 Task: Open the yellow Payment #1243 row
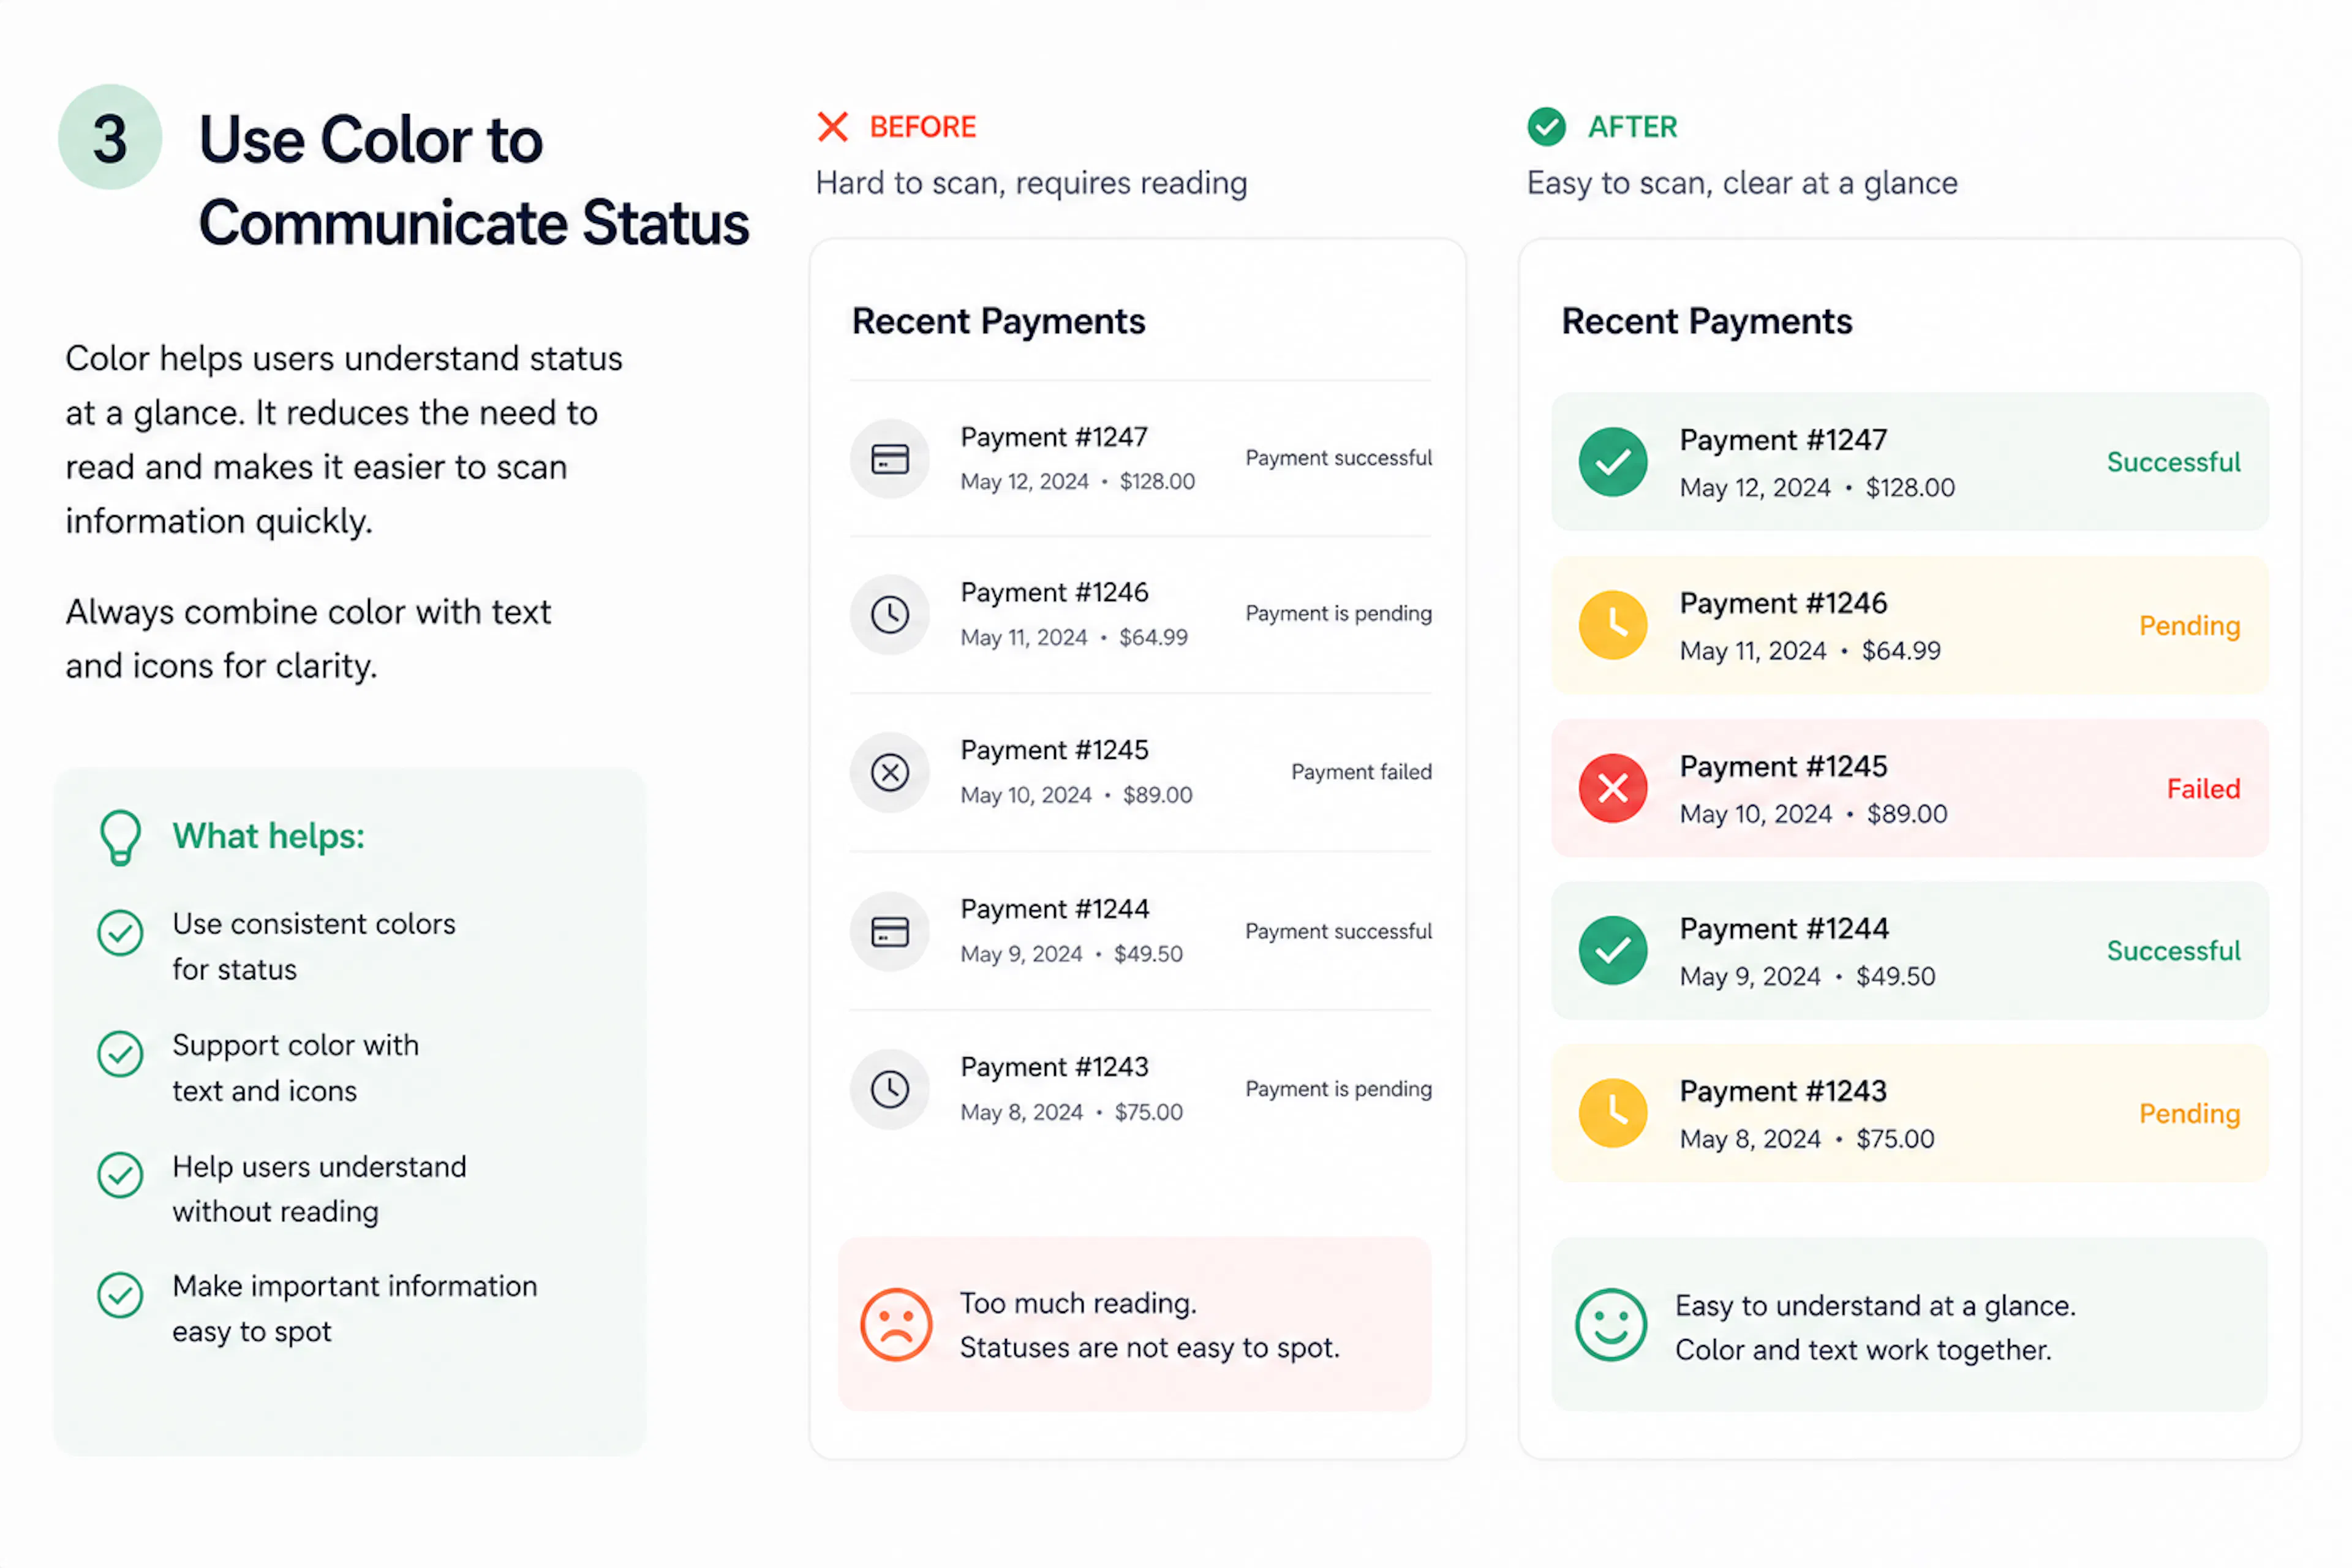1909,1113
